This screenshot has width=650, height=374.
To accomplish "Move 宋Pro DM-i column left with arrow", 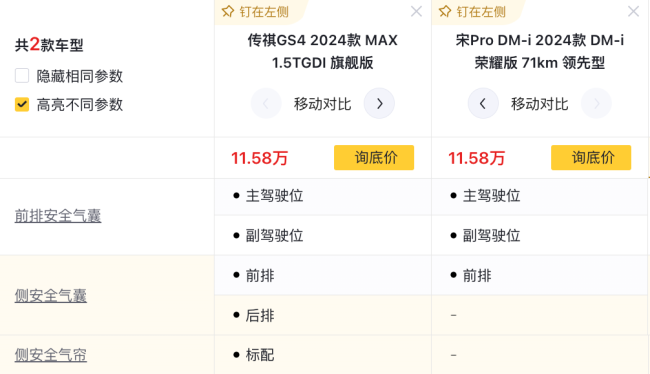I will (x=483, y=103).
